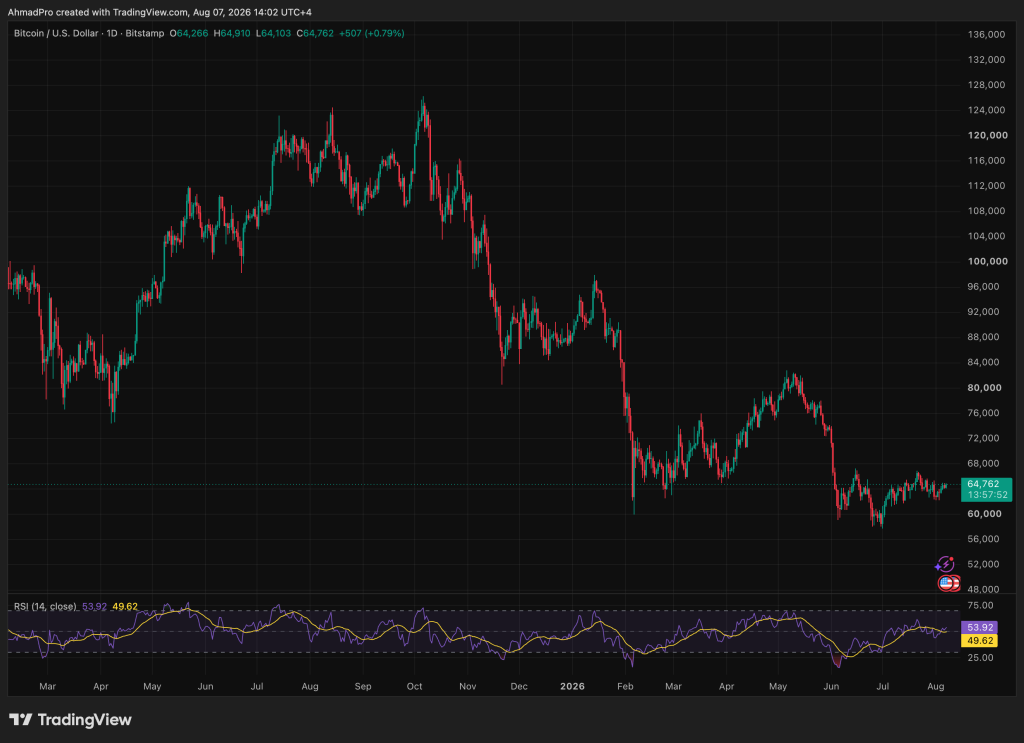
Task: Click the 92,000 price axis label
Action: click(x=983, y=311)
